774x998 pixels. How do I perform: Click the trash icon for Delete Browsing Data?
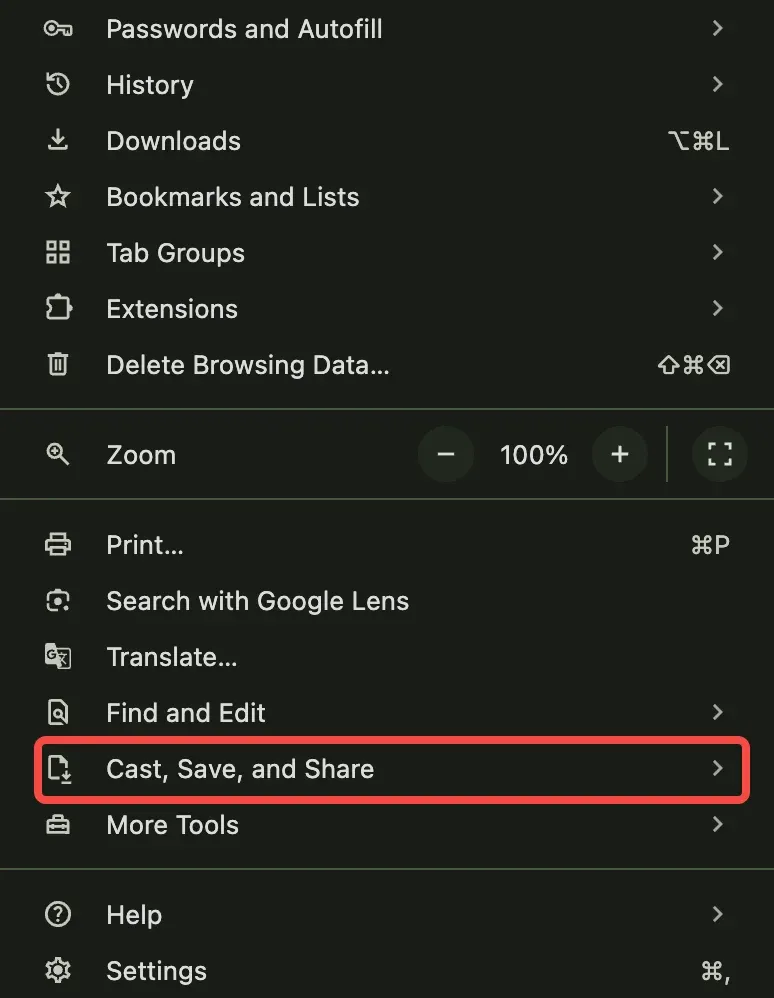point(58,364)
